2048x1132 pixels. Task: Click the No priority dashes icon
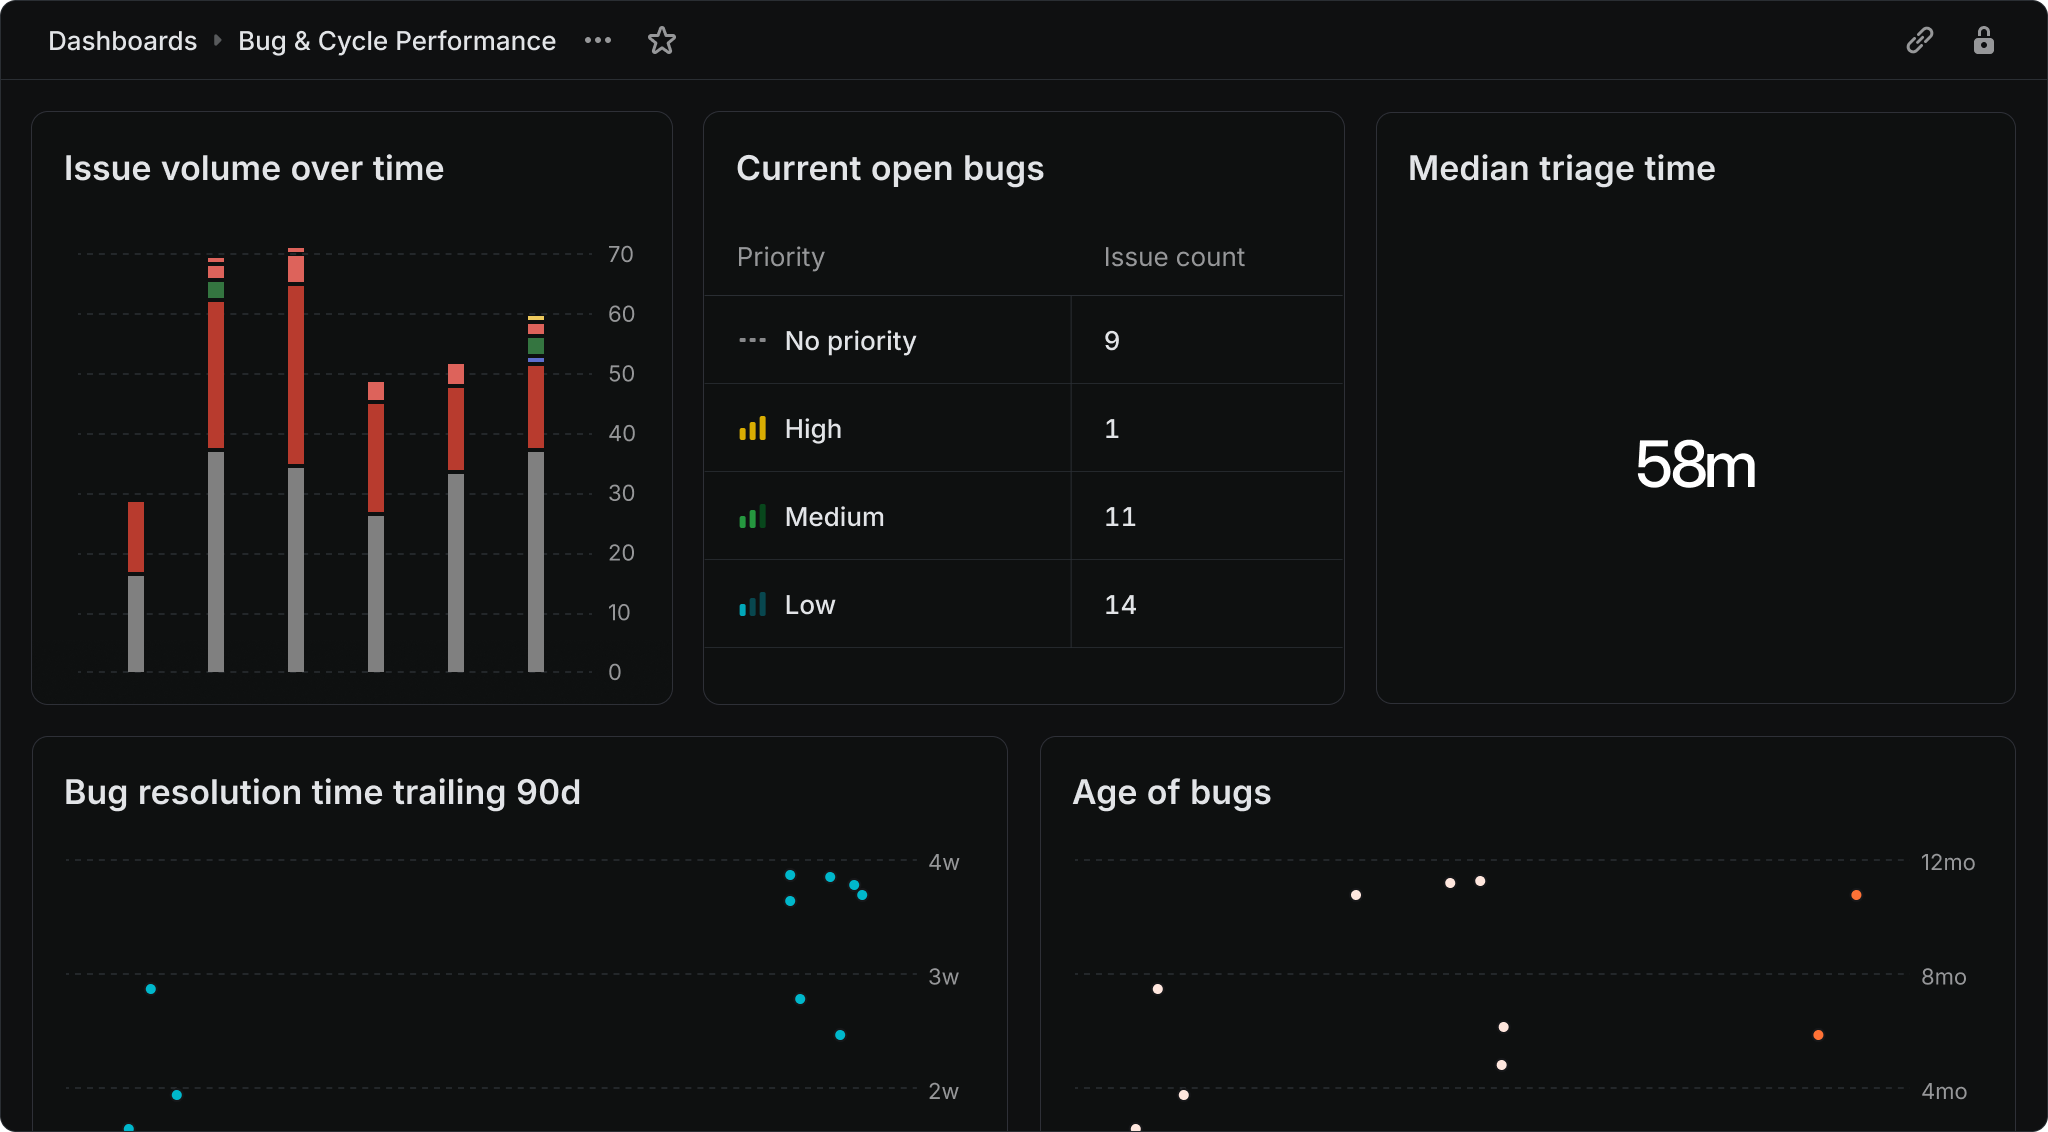pos(752,341)
